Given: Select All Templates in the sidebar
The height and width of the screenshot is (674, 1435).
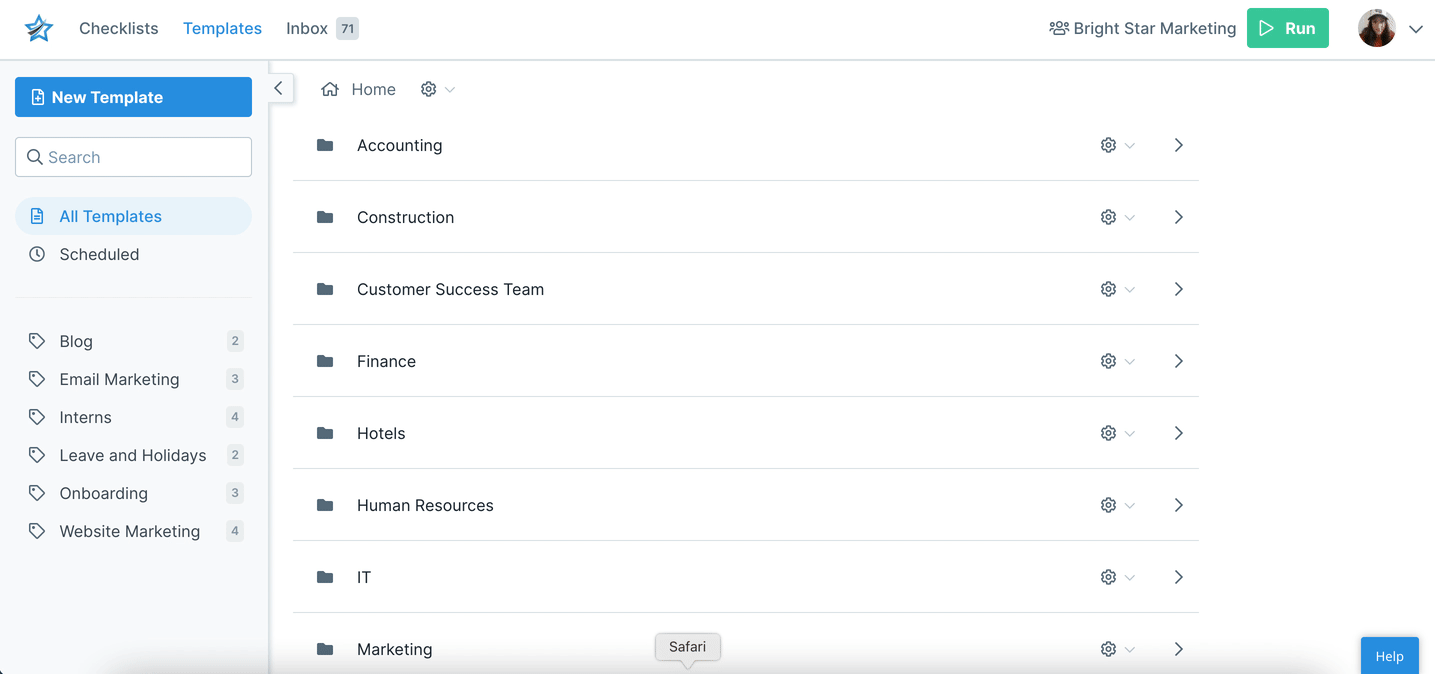Looking at the screenshot, I should point(134,216).
